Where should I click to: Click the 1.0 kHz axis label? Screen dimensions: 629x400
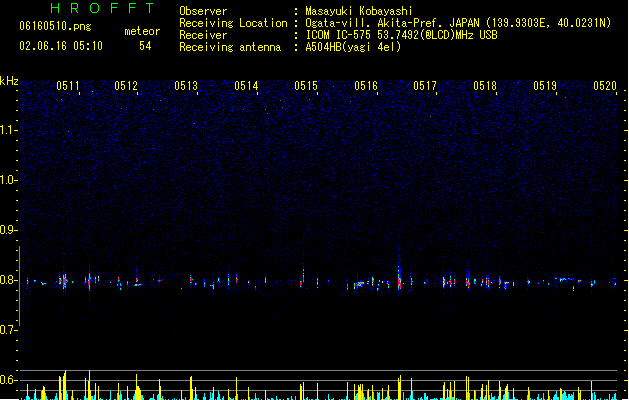pos(8,180)
